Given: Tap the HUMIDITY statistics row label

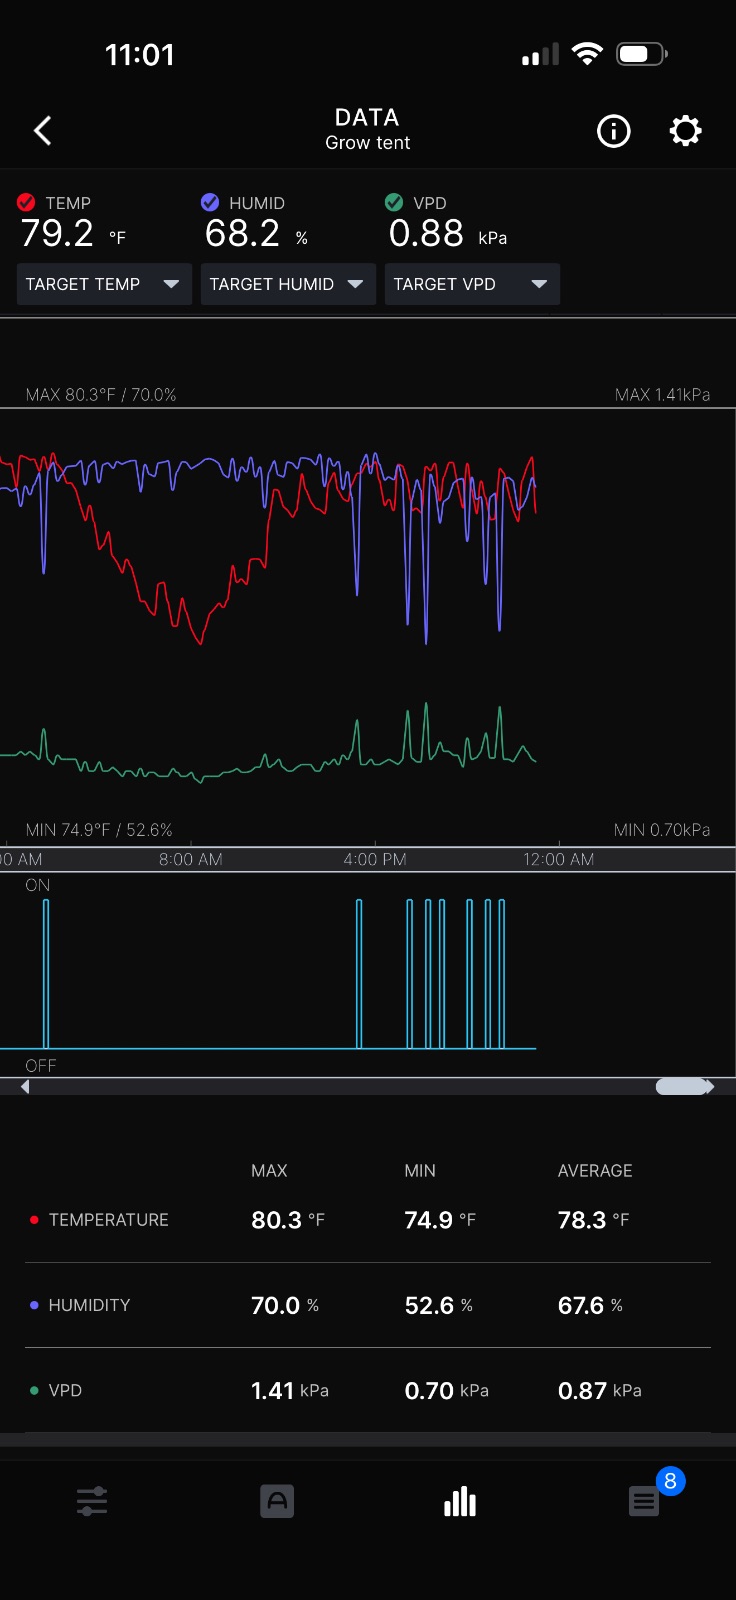Looking at the screenshot, I should click(89, 1305).
